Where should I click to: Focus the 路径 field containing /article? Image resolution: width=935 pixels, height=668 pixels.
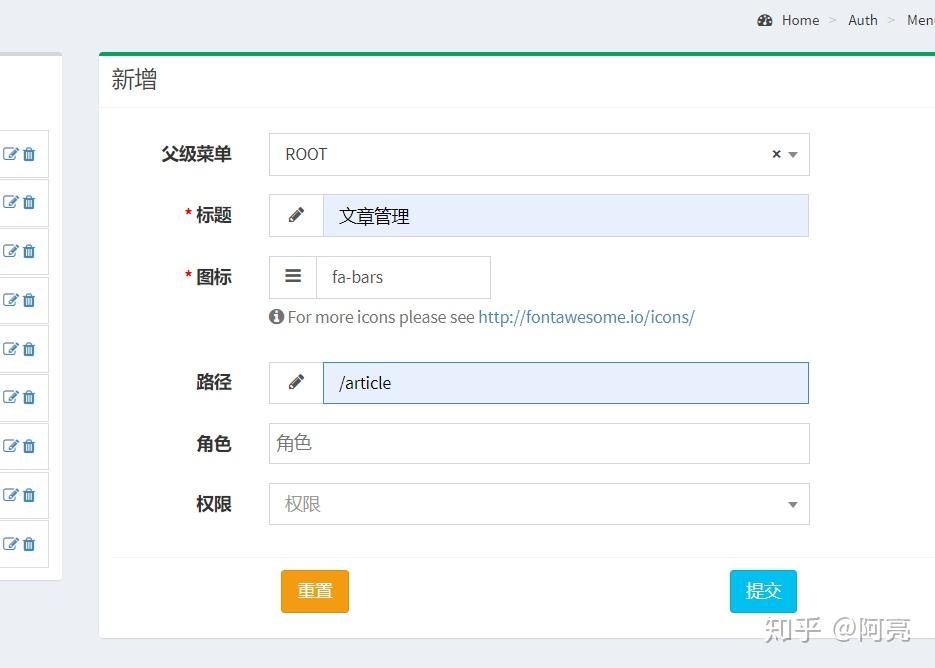pyautogui.click(x=566, y=383)
